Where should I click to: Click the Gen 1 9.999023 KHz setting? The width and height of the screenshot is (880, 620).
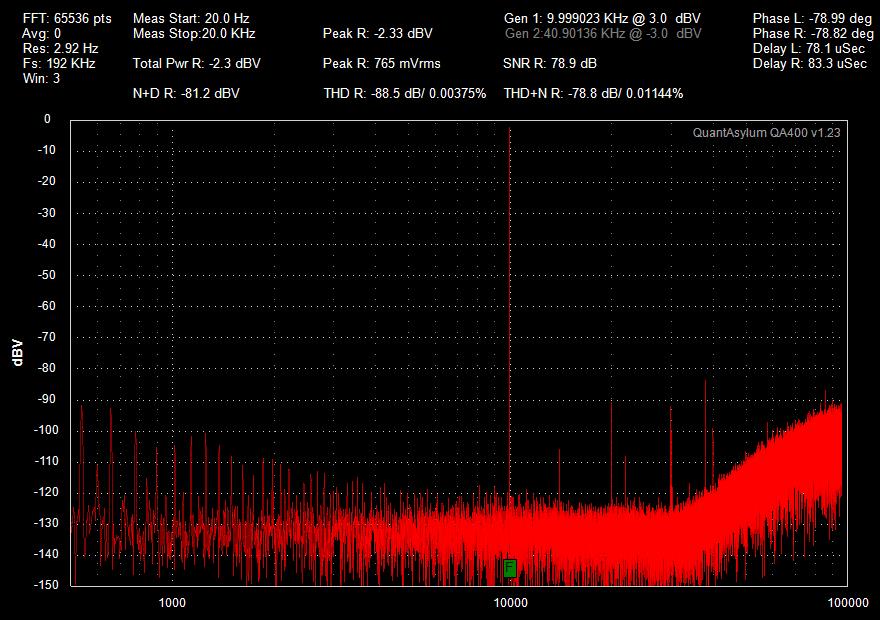tap(602, 19)
